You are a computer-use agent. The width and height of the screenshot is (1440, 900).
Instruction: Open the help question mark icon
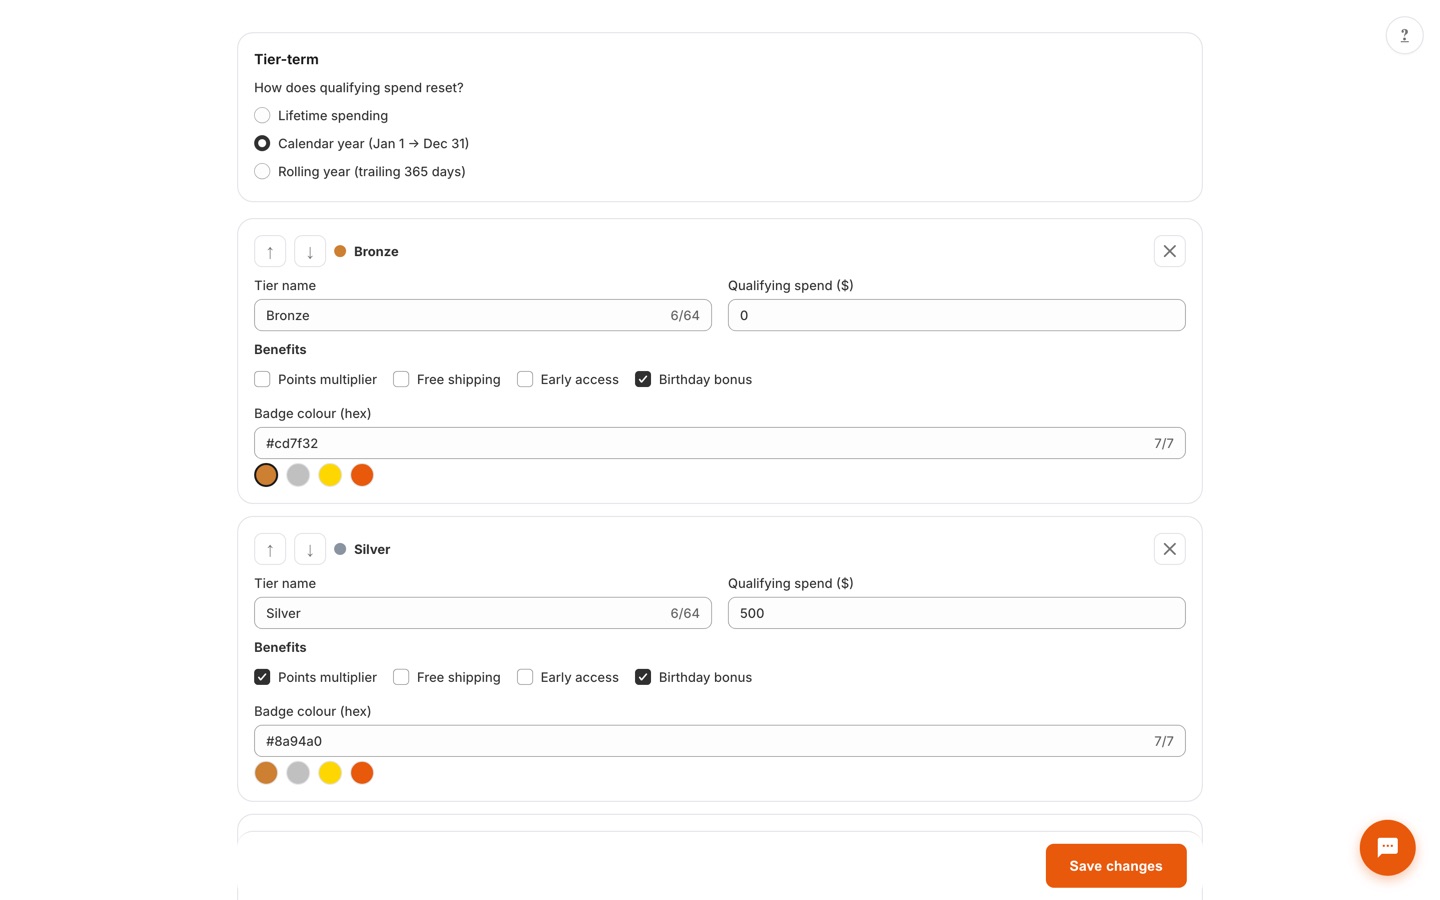[1404, 35]
